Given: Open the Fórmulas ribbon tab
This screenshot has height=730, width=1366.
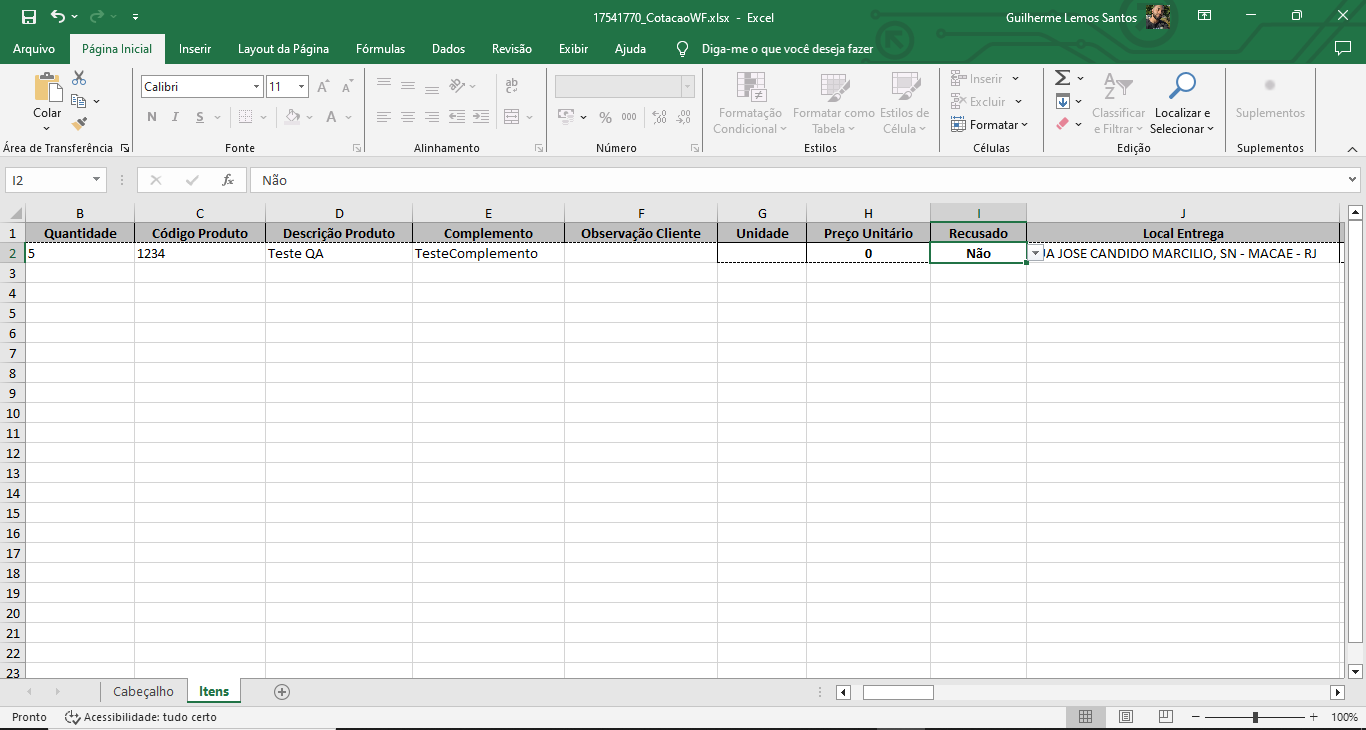Looking at the screenshot, I should click(380, 49).
